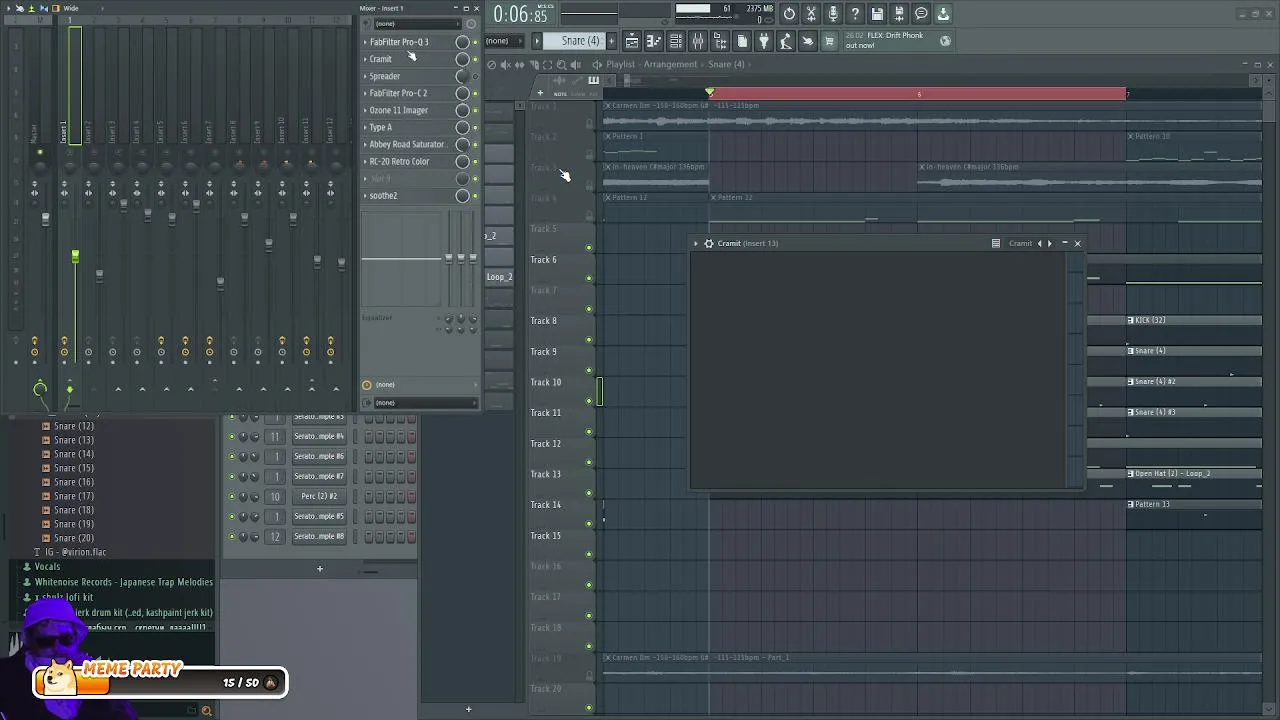
Task: Toggle Ozone 11 Imager enable LED
Action: tap(475, 110)
